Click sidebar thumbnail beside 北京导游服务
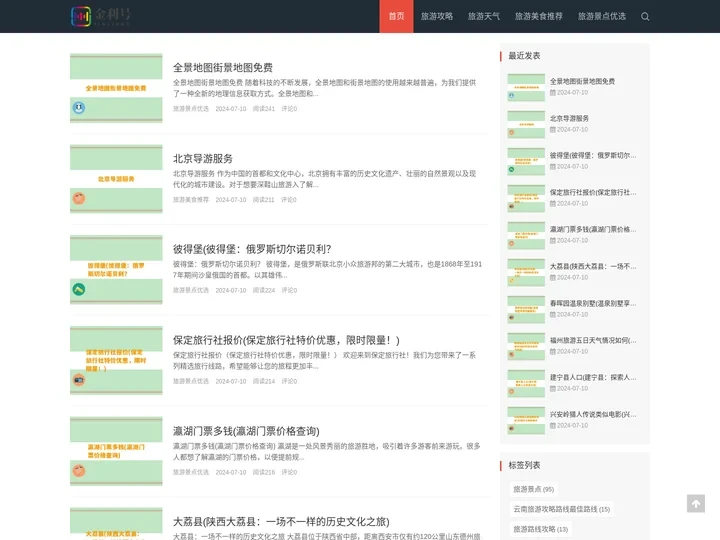The height and width of the screenshot is (540, 720). [x=526, y=124]
